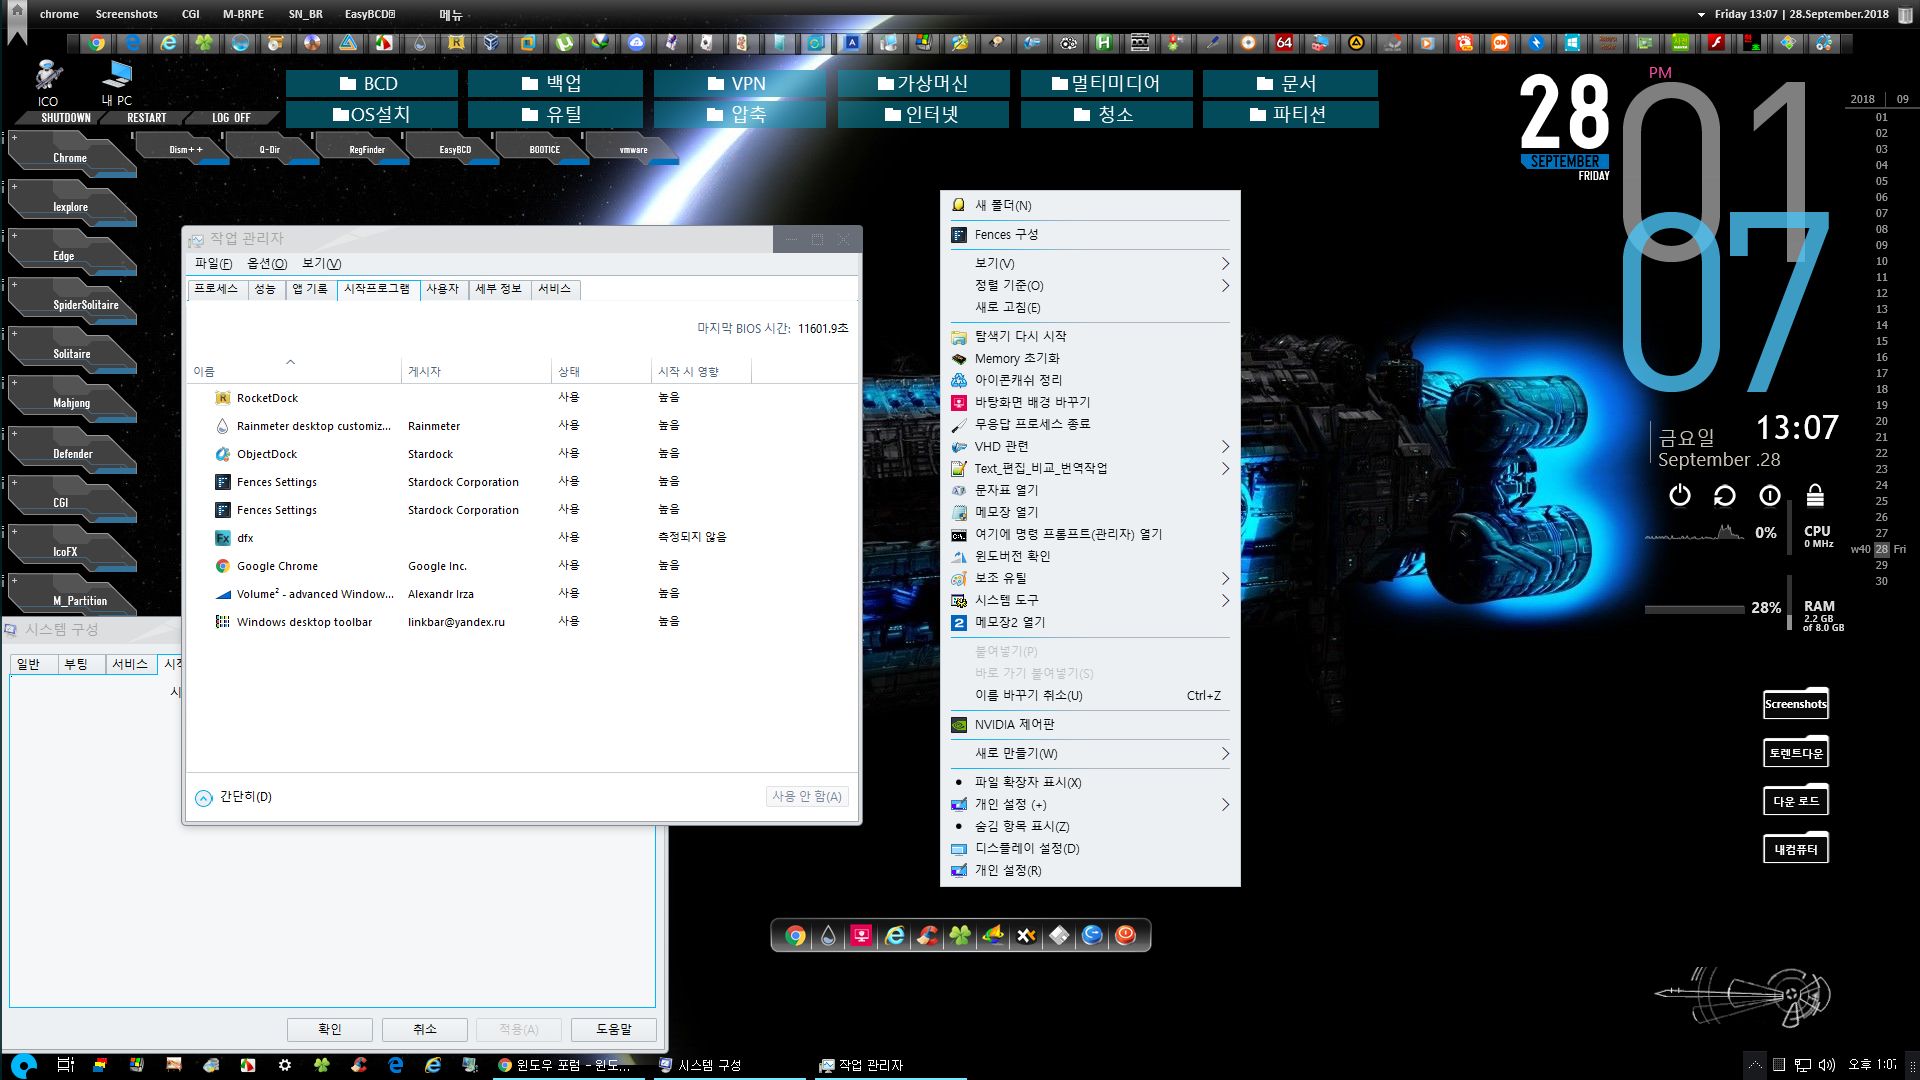Select 새 폴더(N) in the context menu

[x=1090, y=205]
